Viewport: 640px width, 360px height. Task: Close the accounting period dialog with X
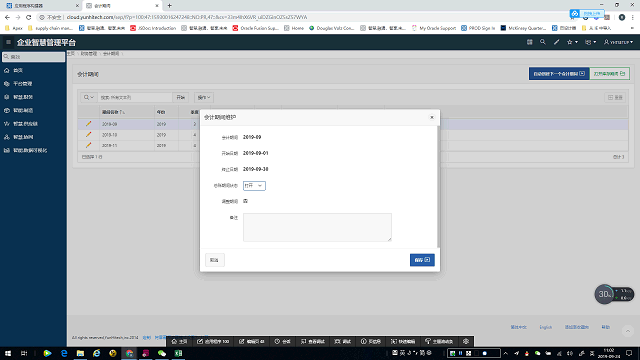tap(432, 117)
